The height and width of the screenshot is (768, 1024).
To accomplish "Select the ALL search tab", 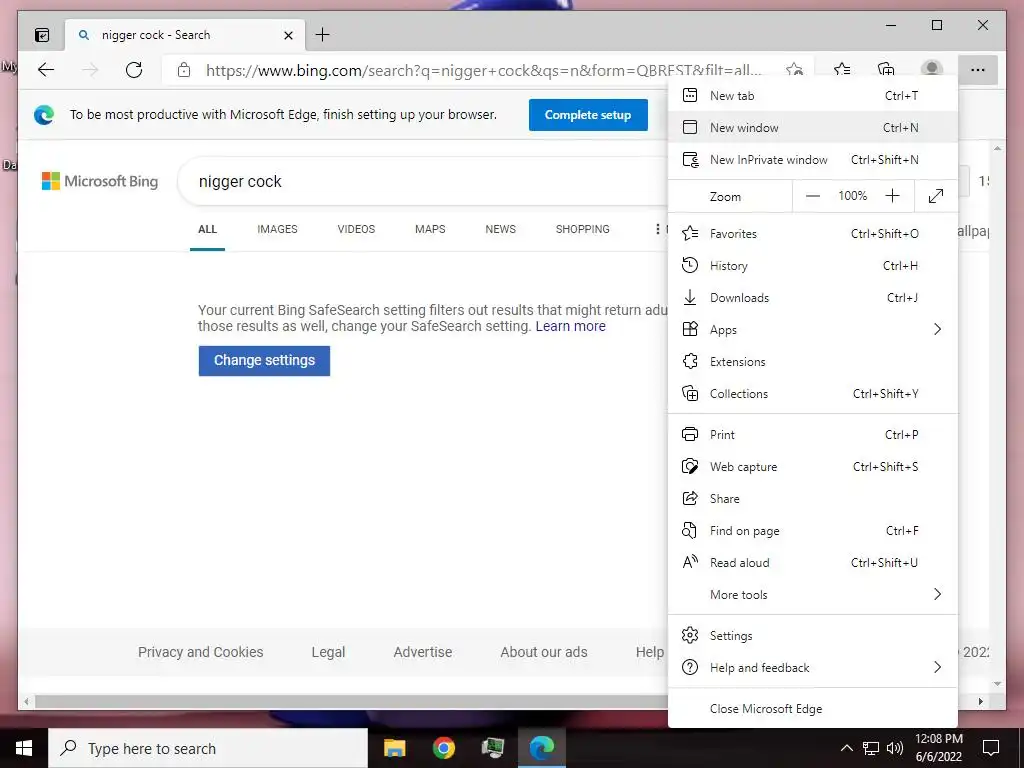I will tap(207, 229).
